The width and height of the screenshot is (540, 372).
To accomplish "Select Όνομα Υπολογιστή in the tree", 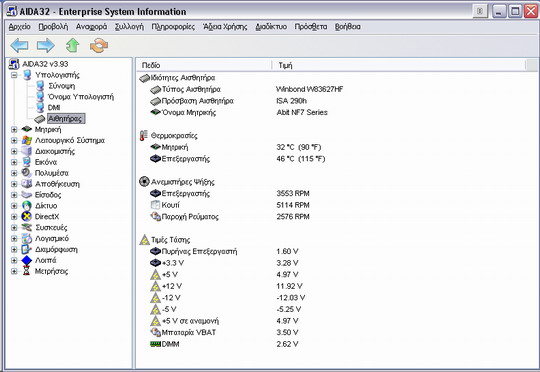I will [81, 97].
